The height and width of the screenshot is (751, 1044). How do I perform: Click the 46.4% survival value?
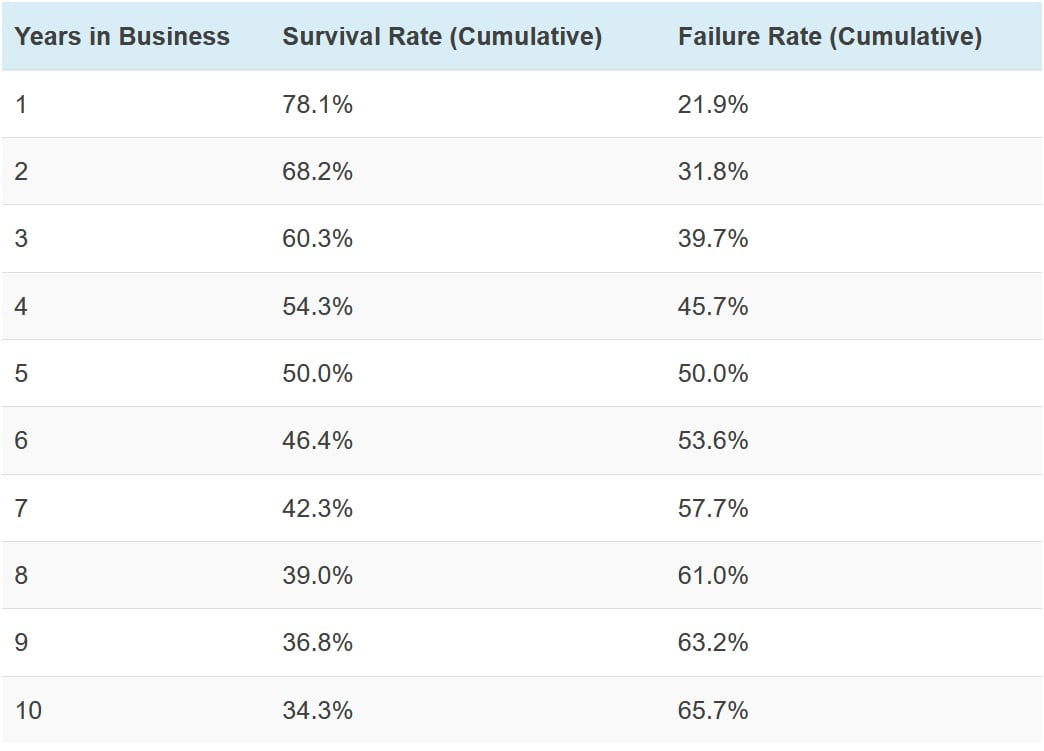click(x=317, y=440)
